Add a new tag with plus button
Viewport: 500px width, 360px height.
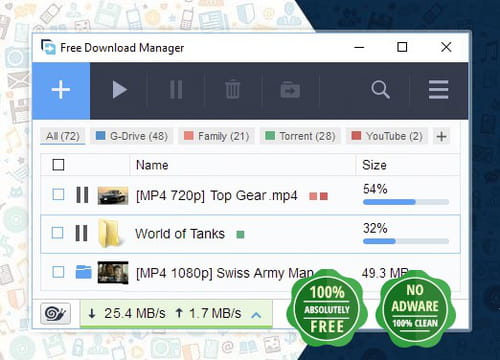pyautogui.click(x=441, y=136)
